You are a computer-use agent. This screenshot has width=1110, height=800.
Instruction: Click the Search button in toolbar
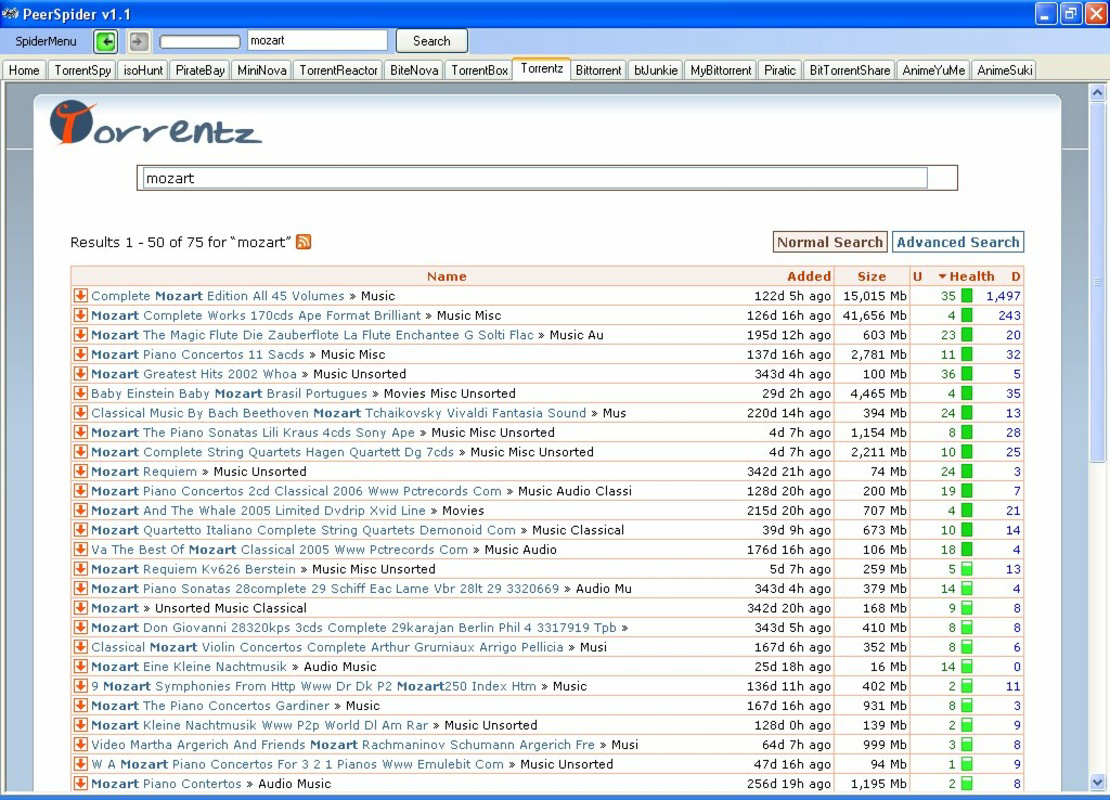point(431,41)
